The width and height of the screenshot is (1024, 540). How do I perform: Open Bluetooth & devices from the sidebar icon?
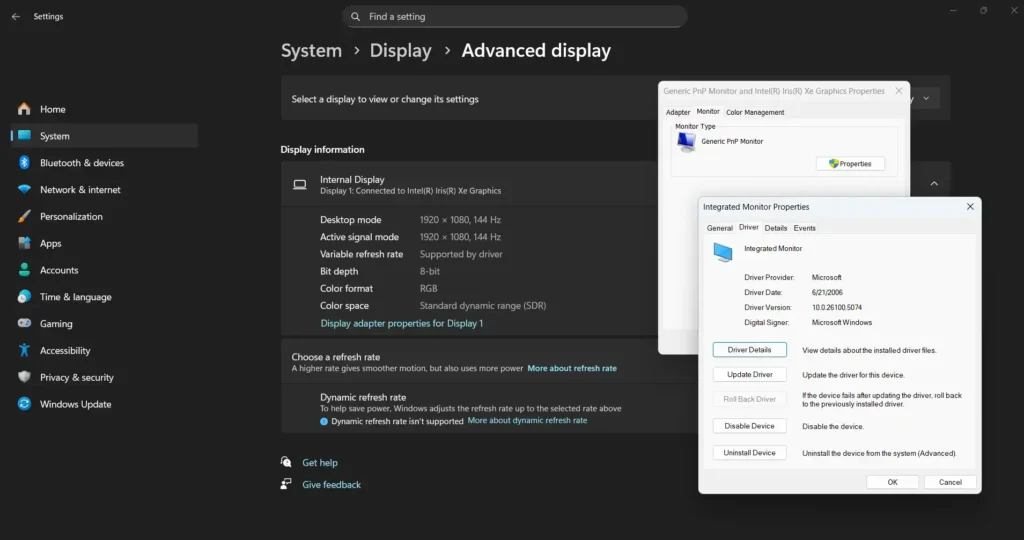click(x=24, y=163)
